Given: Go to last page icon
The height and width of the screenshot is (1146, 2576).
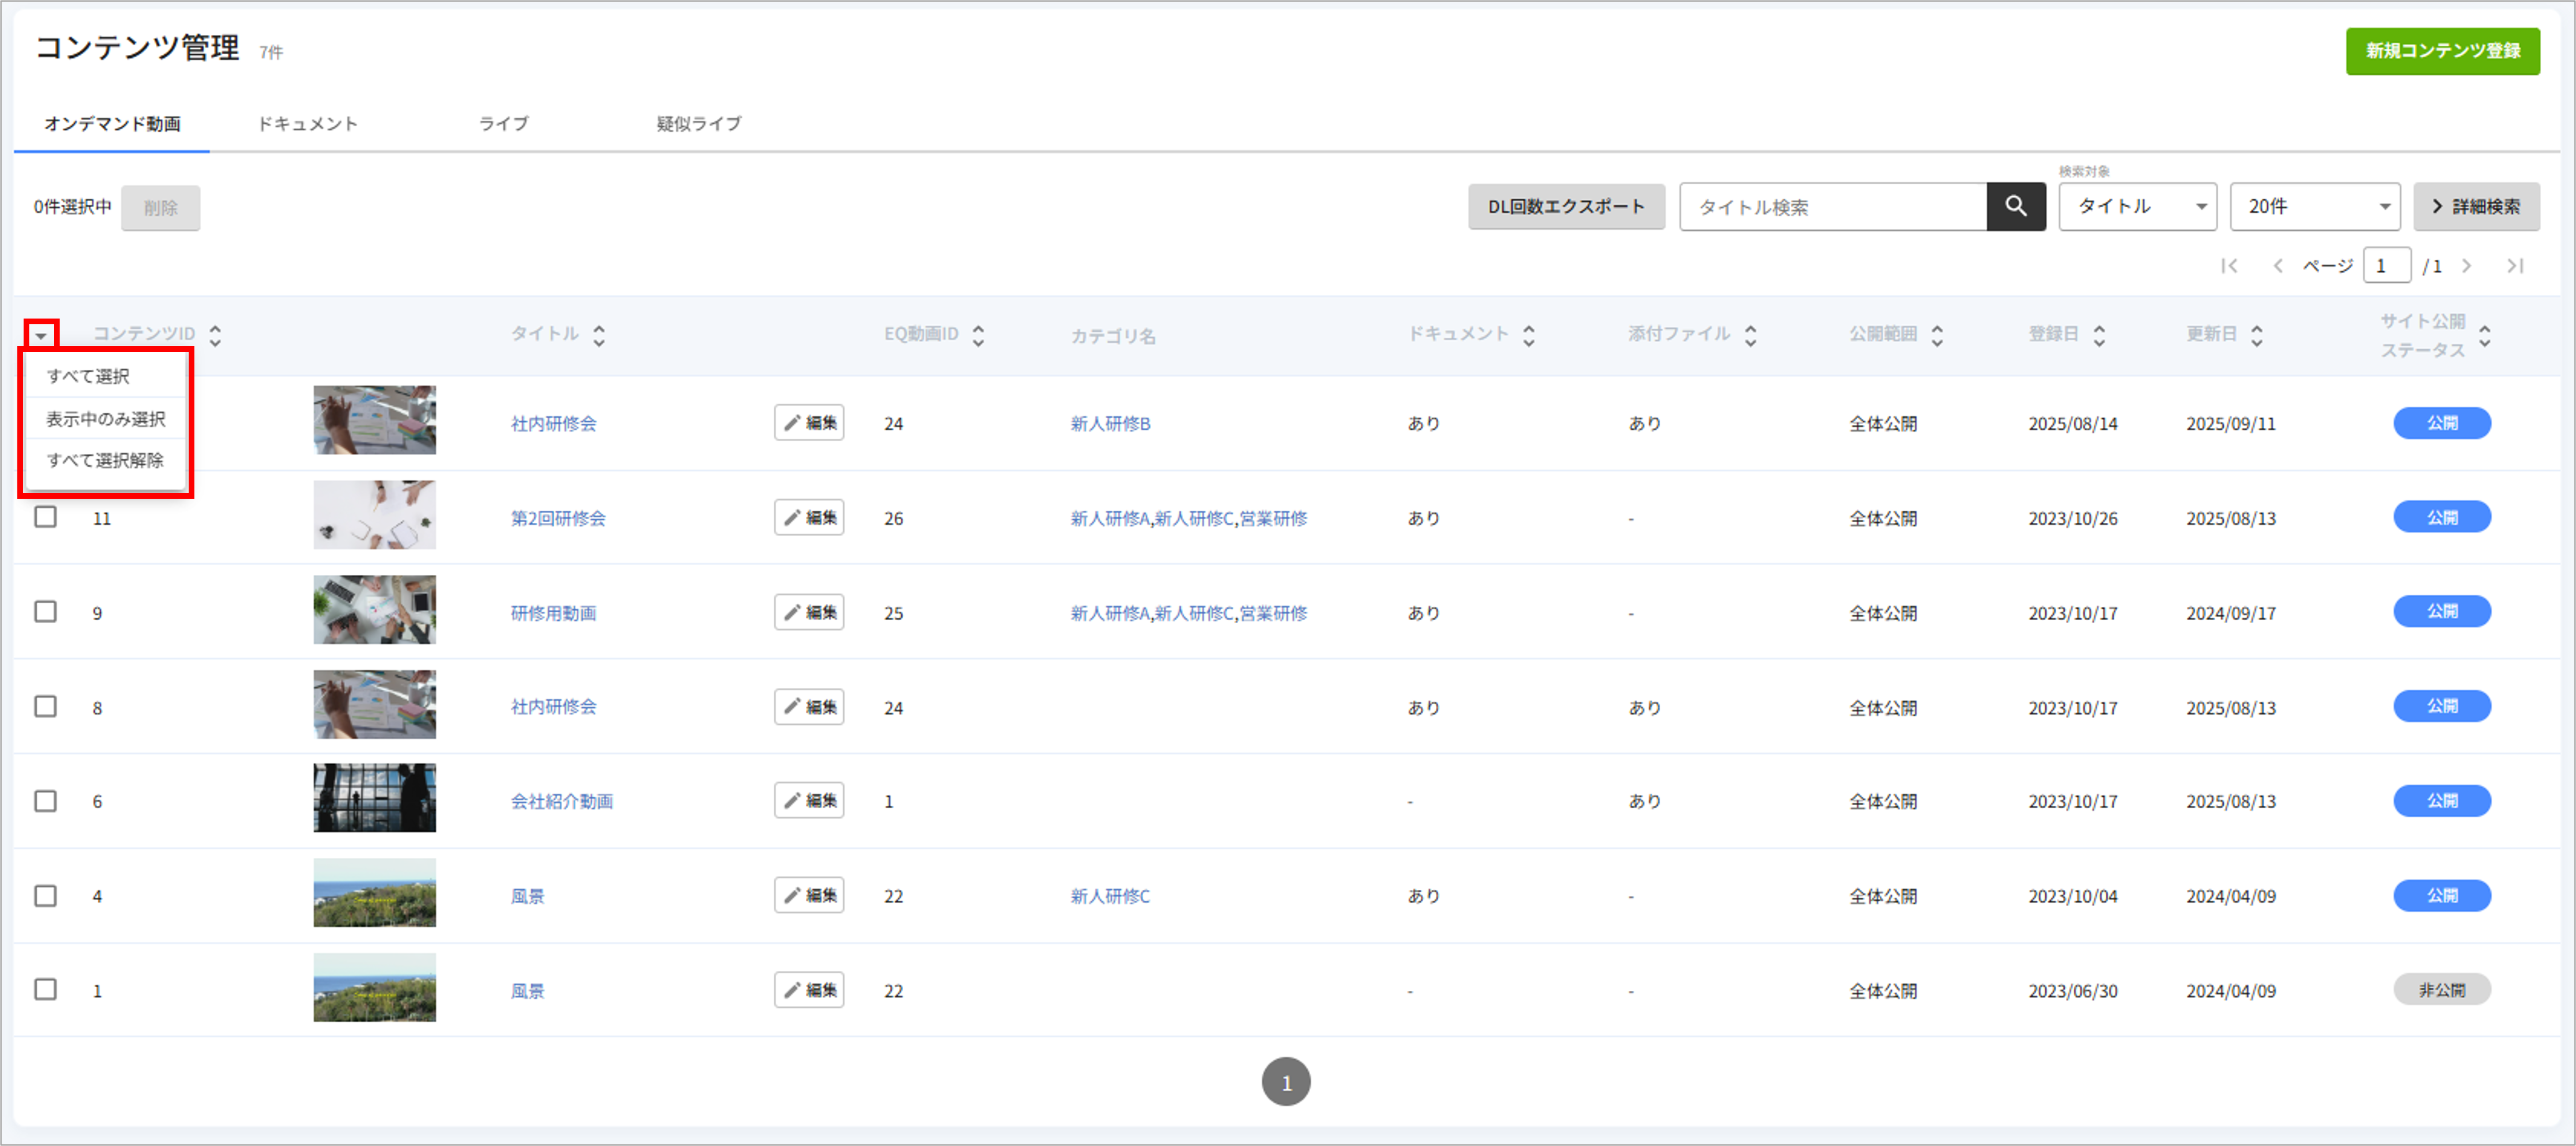Looking at the screenshot, I should pyautogui.click(x=2515, y=266).
